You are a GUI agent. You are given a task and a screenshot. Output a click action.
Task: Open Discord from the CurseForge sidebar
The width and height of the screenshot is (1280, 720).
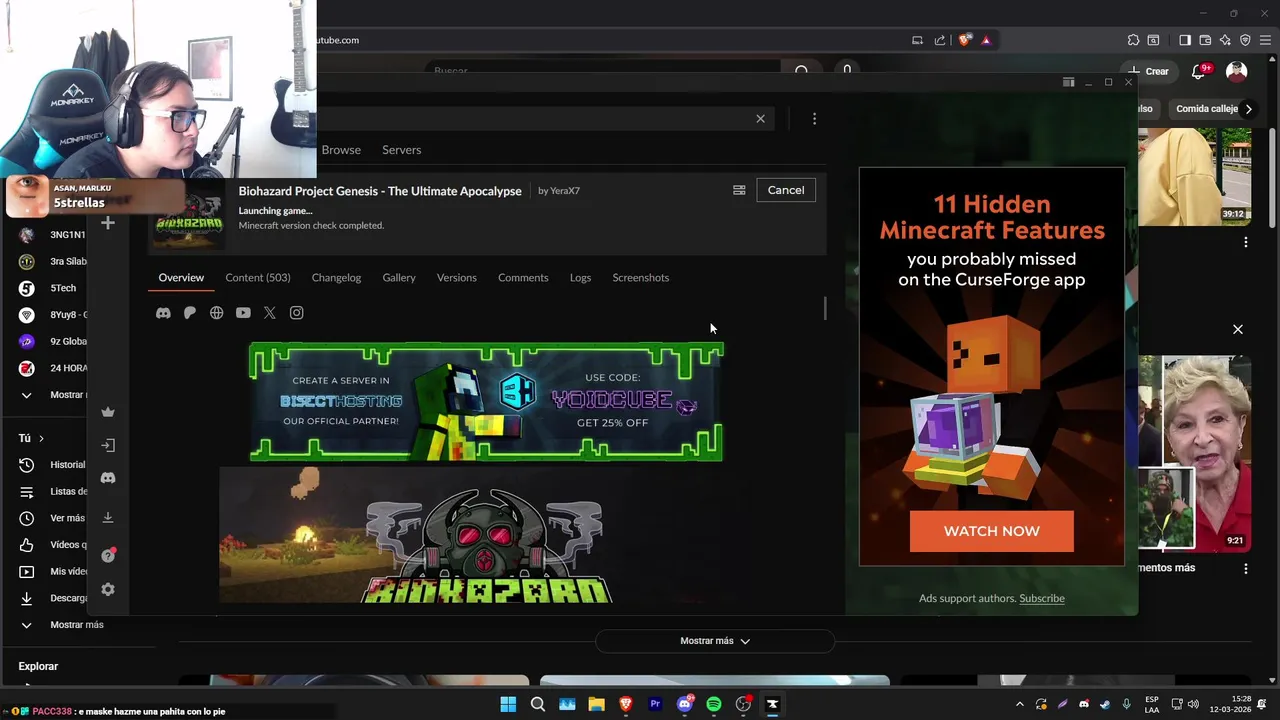click(x=108, y=478)
